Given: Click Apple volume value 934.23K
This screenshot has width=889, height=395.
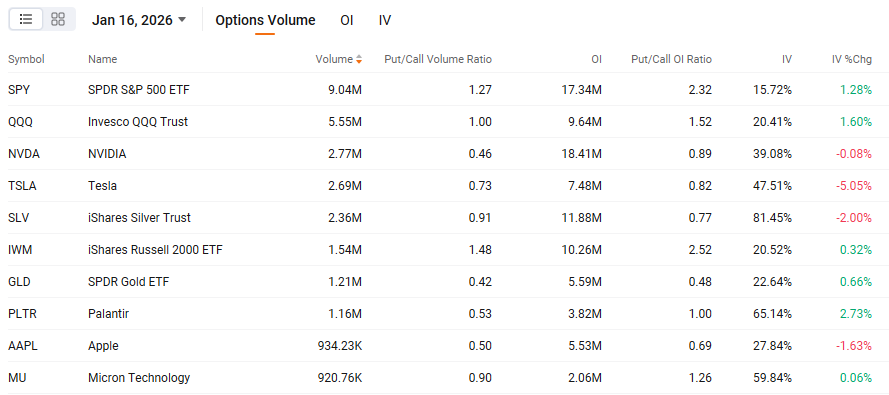Looking at the screenshot, I should pyautogui.click(x=340, y=346).
